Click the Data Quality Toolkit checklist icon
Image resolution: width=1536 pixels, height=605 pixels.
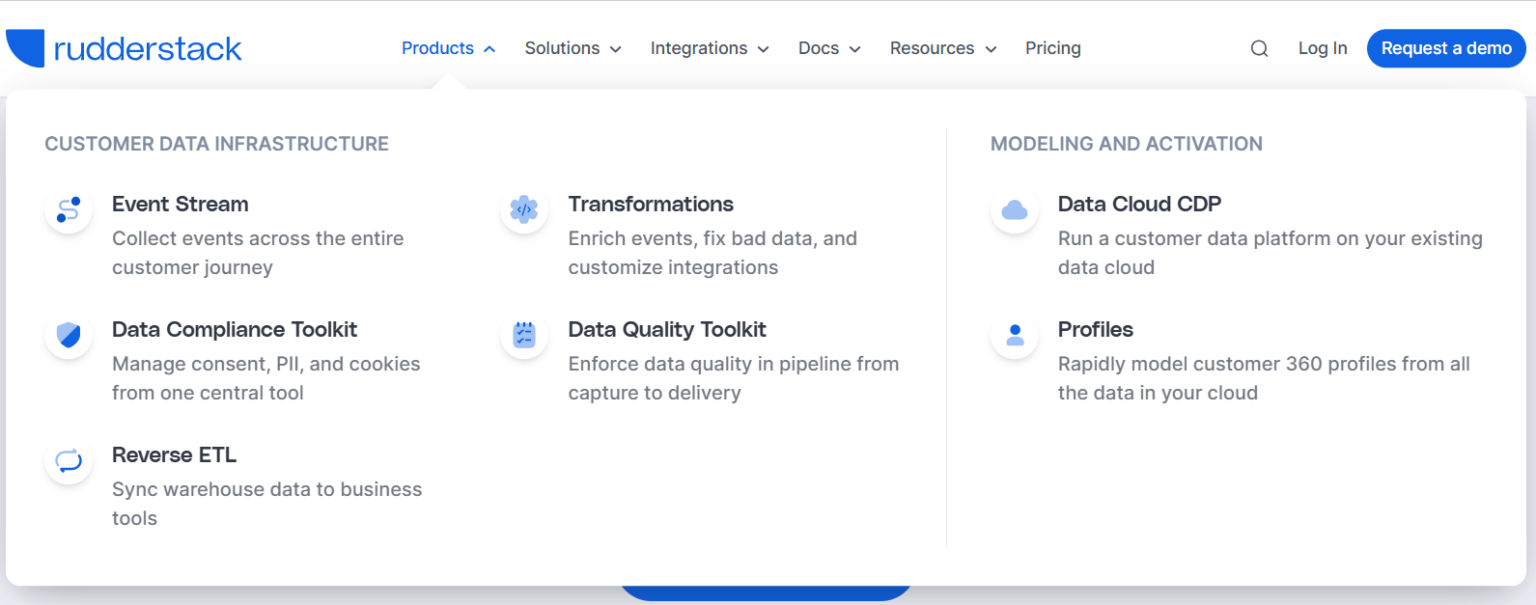(x=524, y=335)
